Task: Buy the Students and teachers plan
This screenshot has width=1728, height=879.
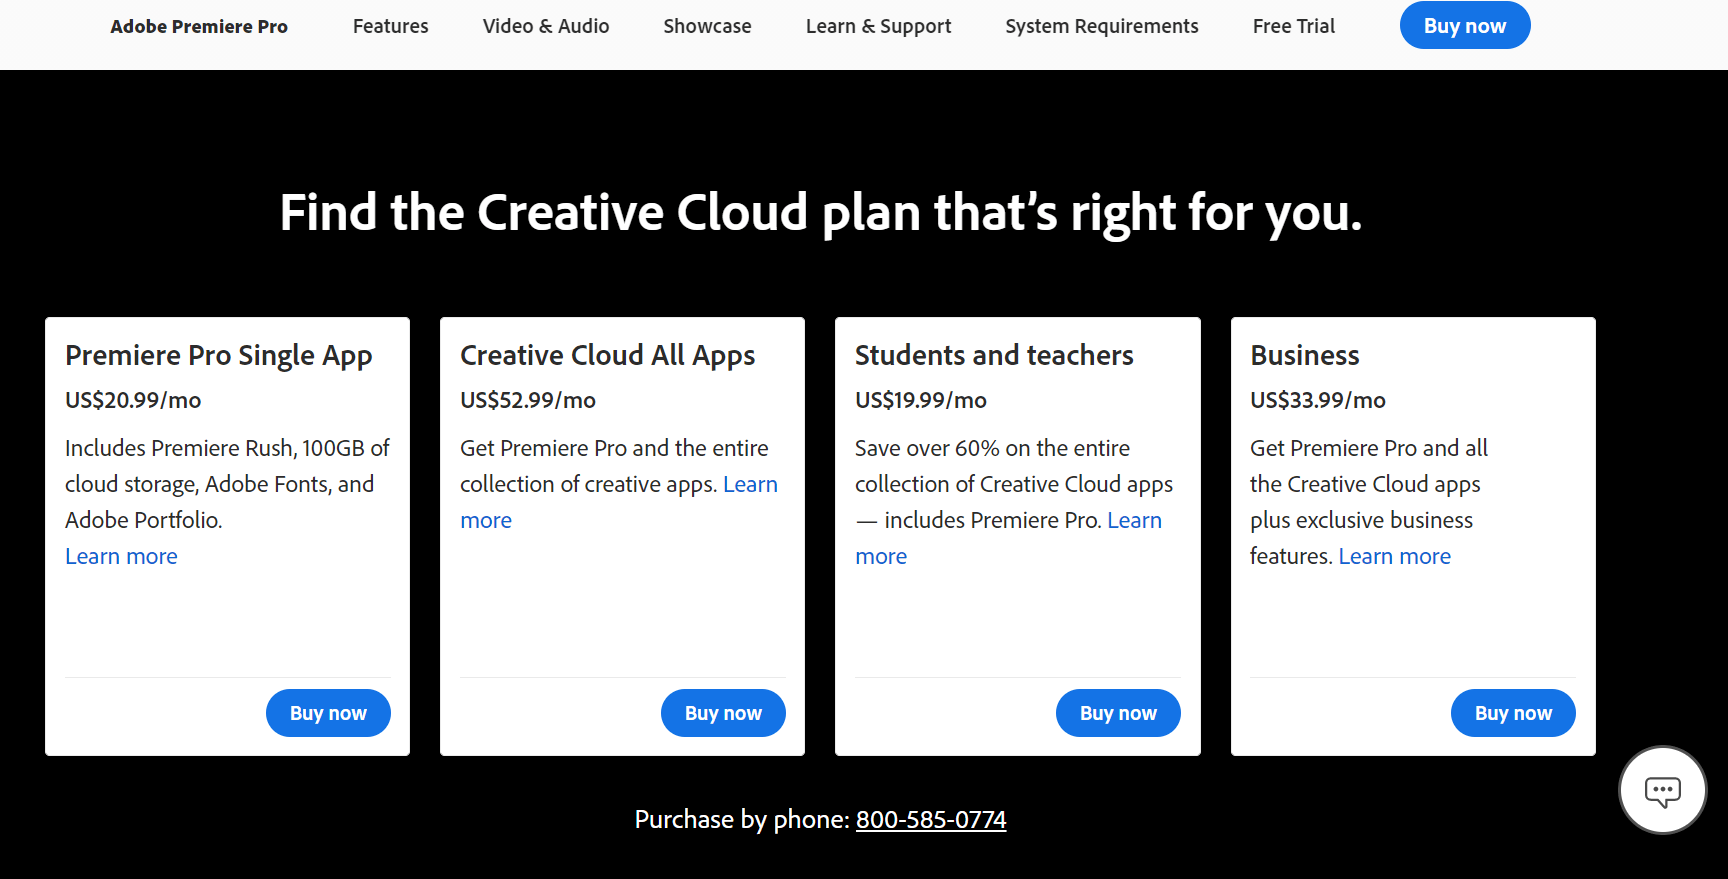Action: (x=1118, y=713)
